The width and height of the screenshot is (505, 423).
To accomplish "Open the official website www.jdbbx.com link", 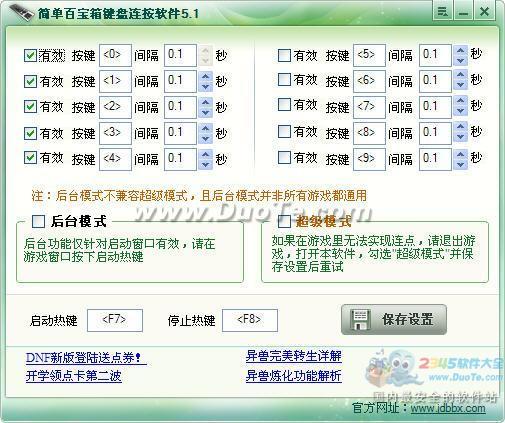I will point(448,408).
